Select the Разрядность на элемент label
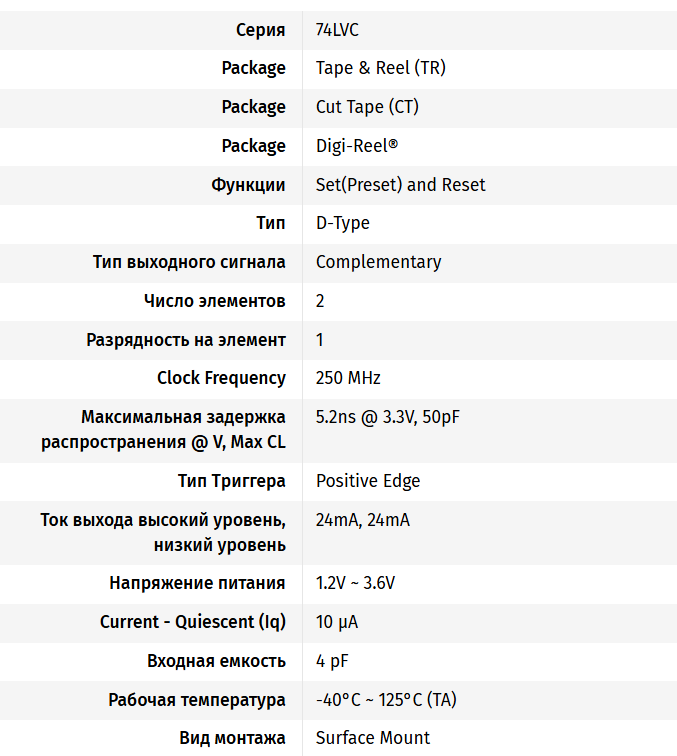Image resolution: width=677 pixels, height=756 pixels. [186, 340]
